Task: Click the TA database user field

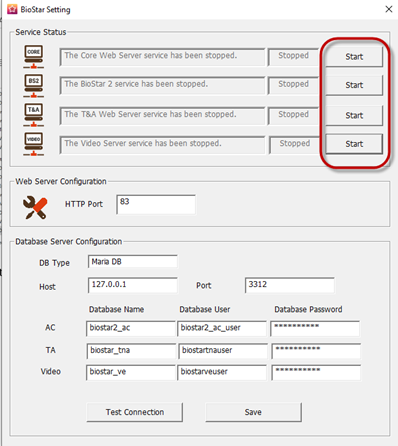Action: pyautogui.click(x=223, y=351)
